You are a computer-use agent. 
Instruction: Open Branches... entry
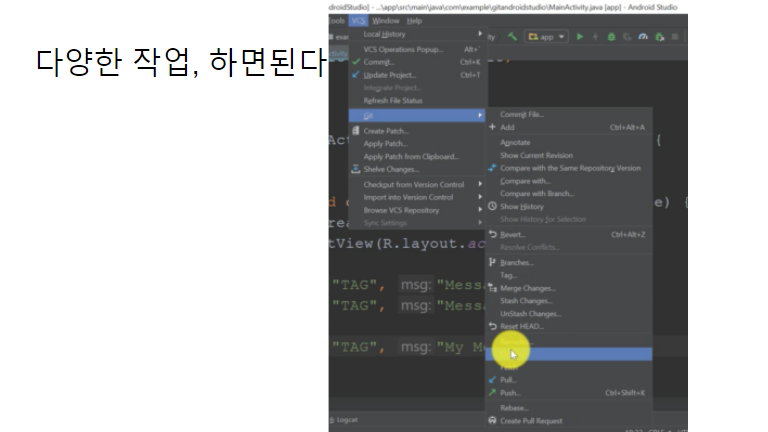pyautogui.click(x=569, y=263)
